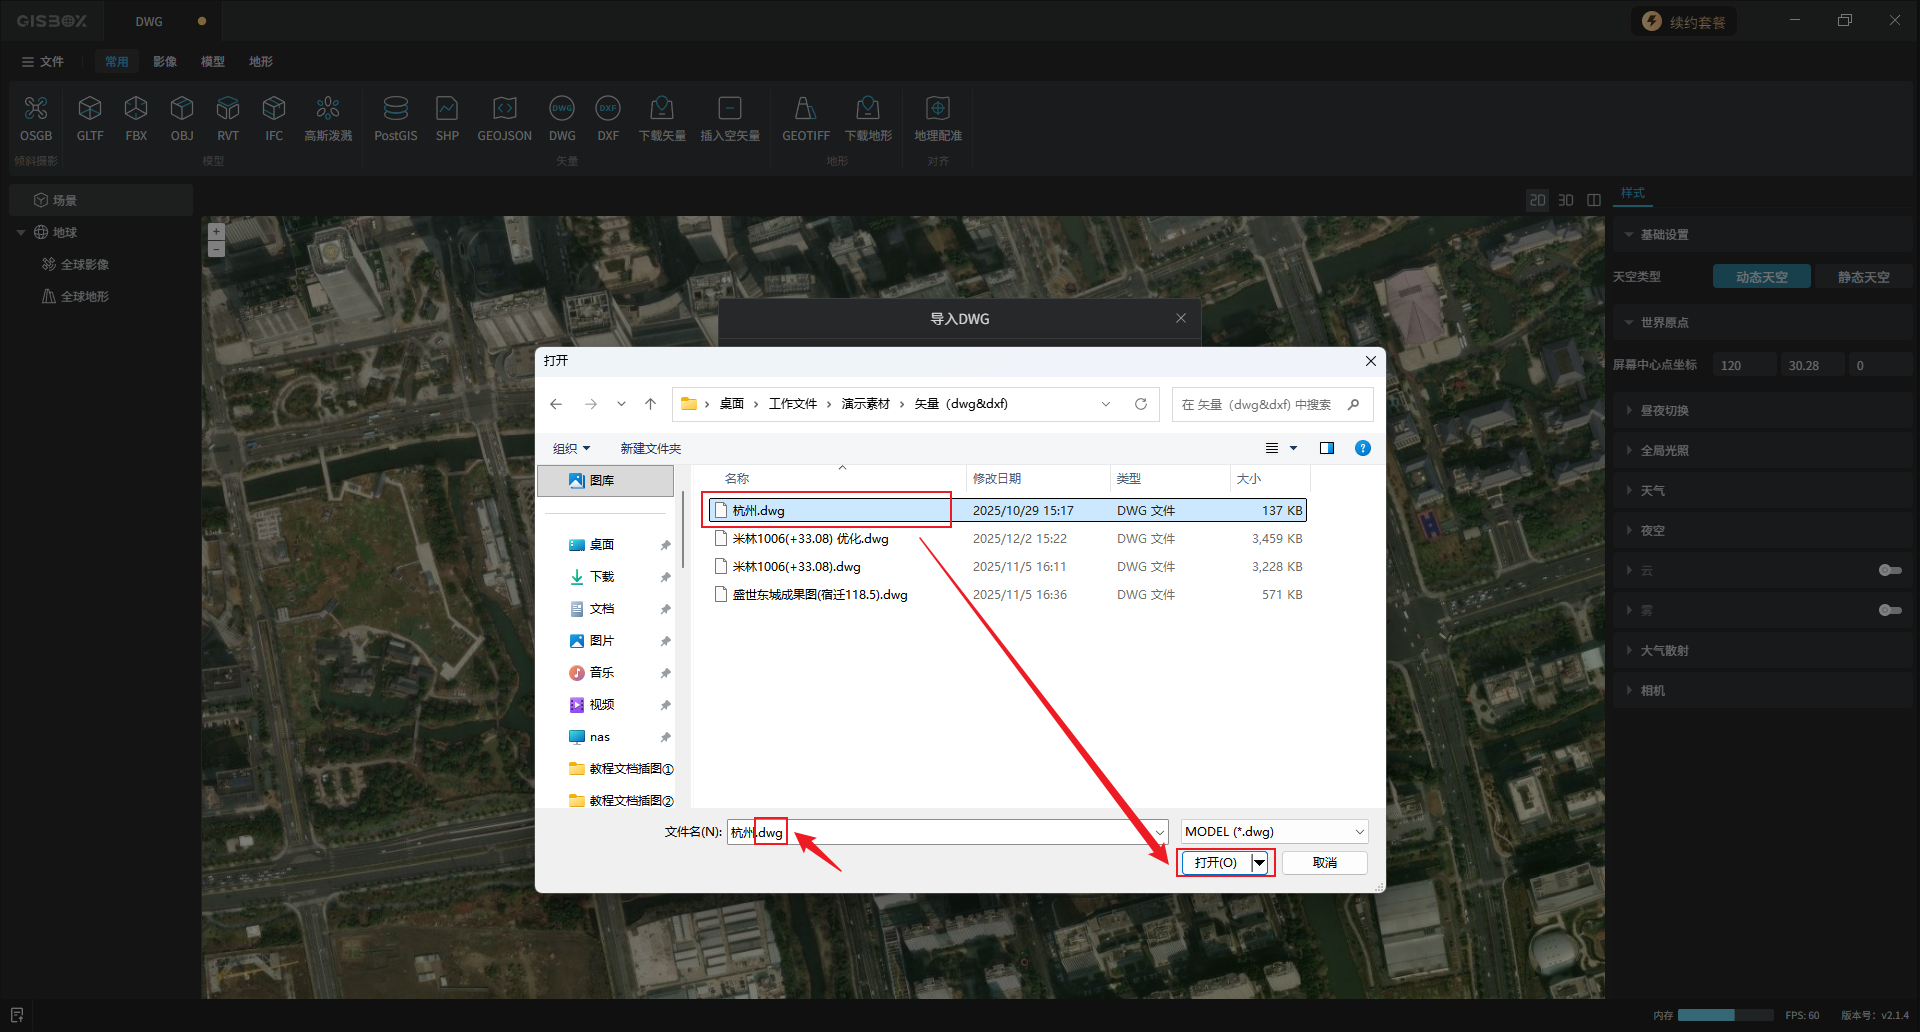
Task: Click the 打开(O) button
Action: (x=1215, y=863)
